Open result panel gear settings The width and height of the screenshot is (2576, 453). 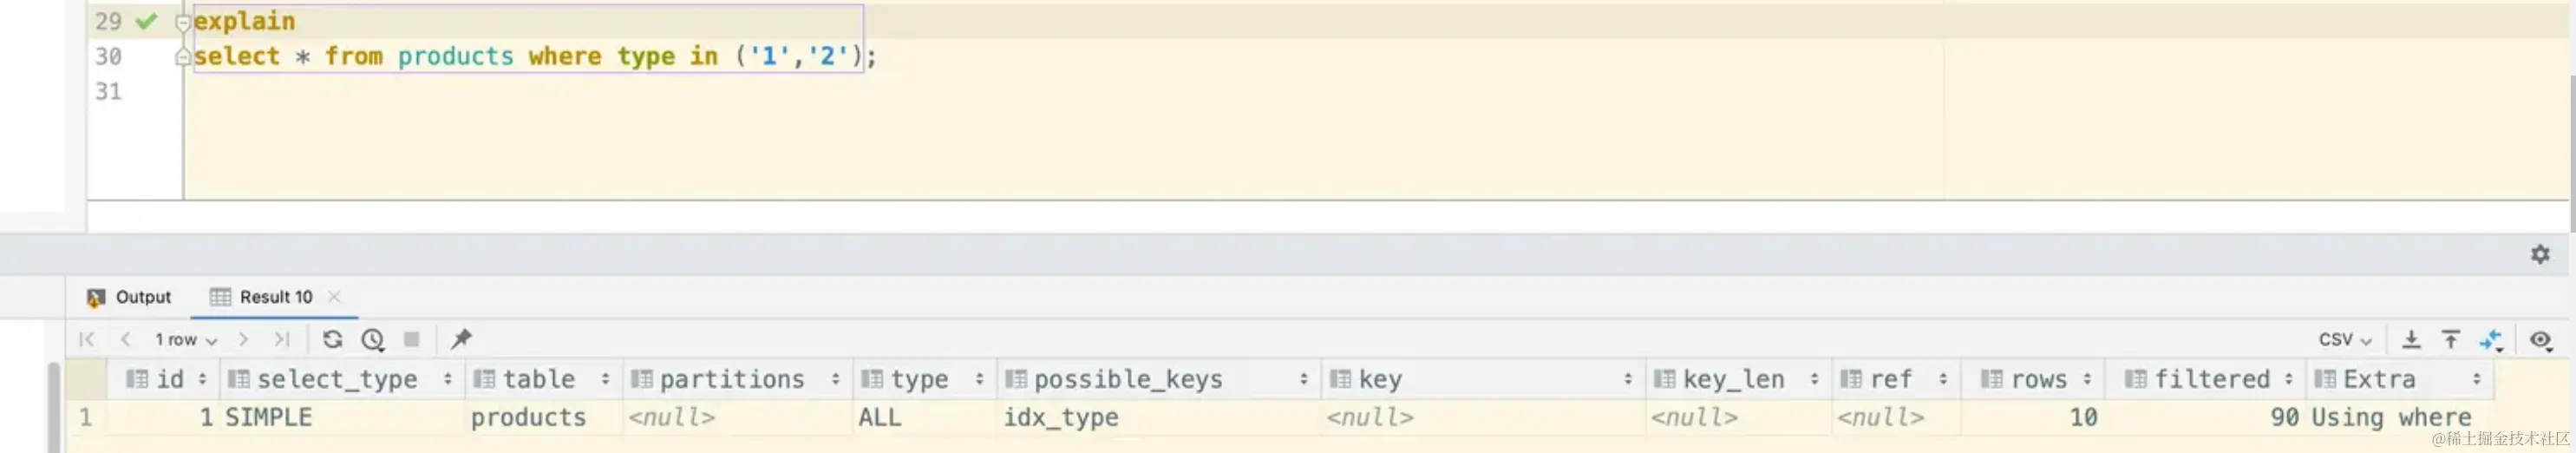click(2540, 254)
